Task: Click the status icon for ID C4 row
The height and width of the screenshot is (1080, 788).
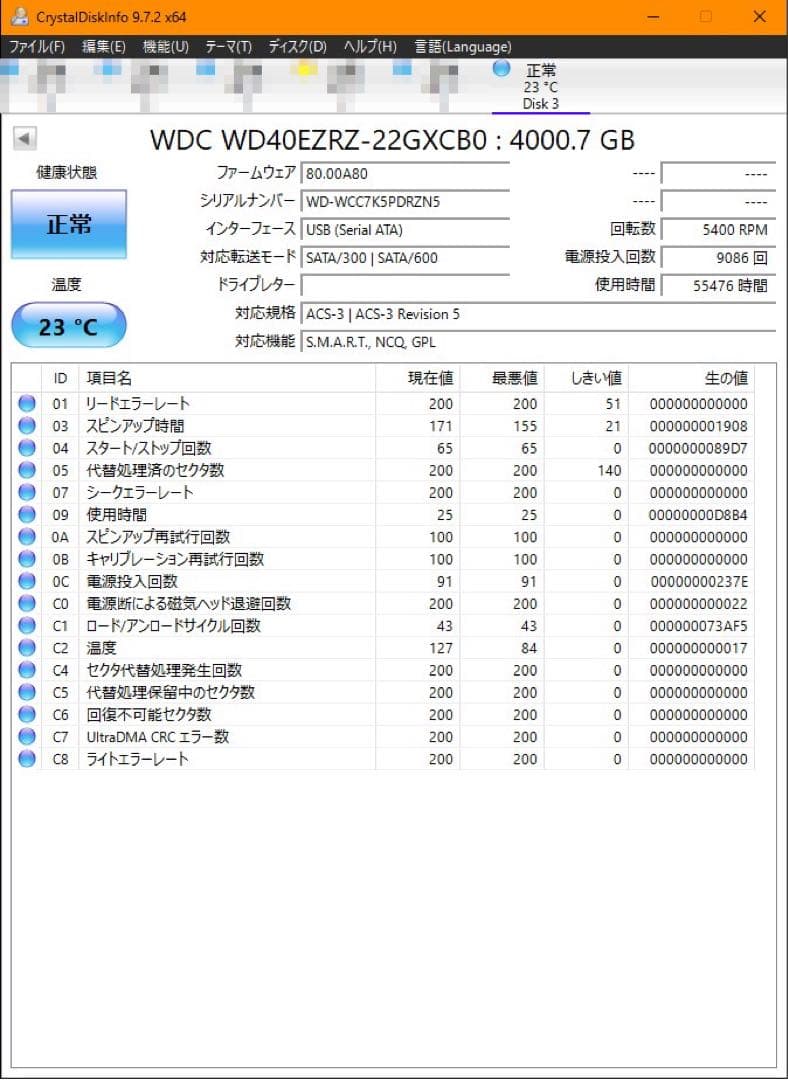Action: pos(27,670)
